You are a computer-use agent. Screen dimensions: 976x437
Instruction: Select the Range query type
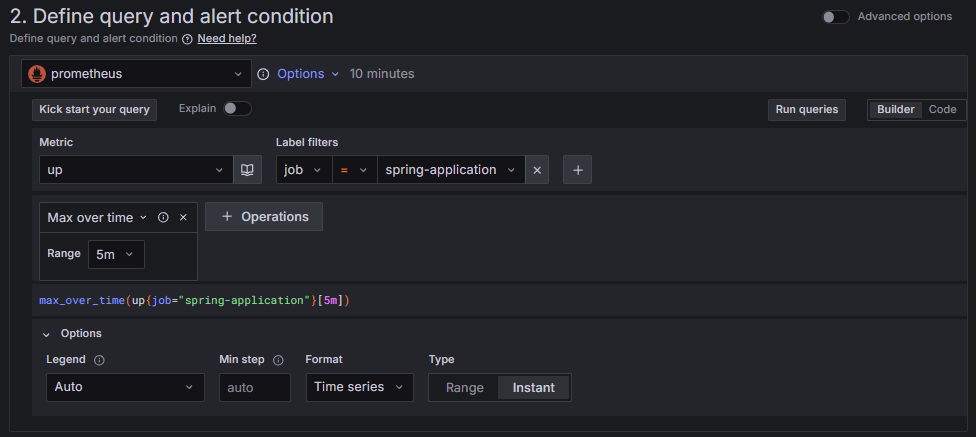point(464,387)
